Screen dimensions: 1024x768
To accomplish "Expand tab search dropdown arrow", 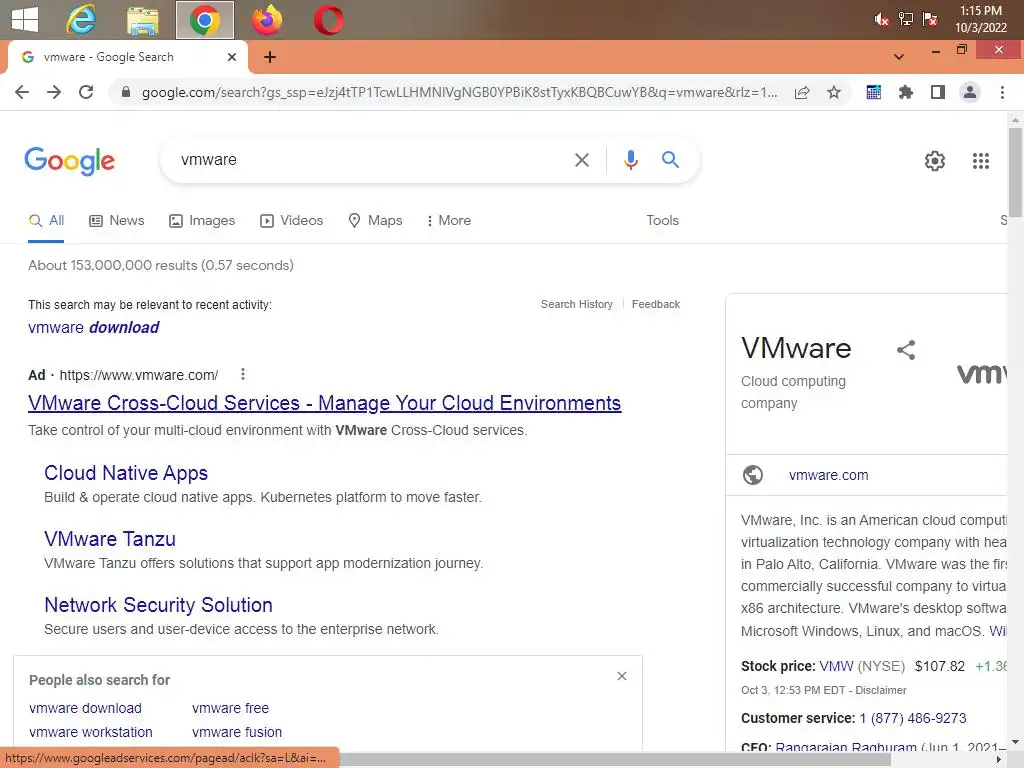I will point(899,57).
